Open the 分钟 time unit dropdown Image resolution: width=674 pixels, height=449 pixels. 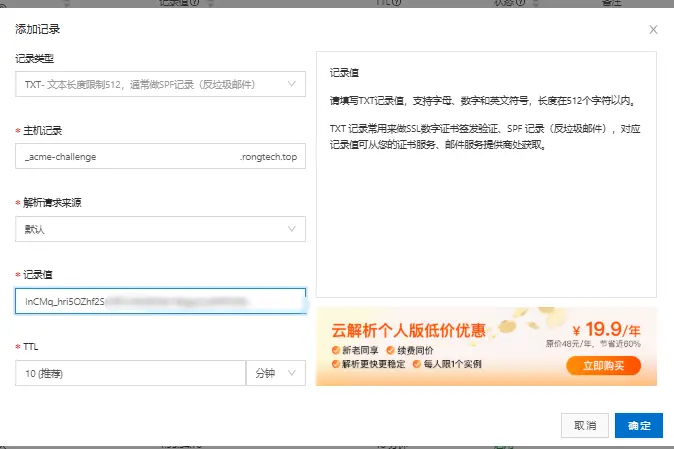coord(275,373)
